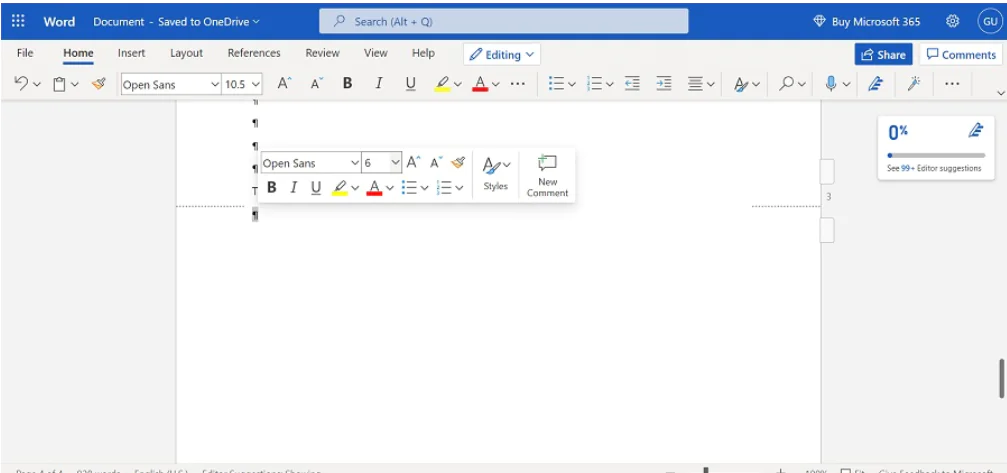Expand ribbon font color dropdown arrow
1007x473 pixels.
(495, 84)
